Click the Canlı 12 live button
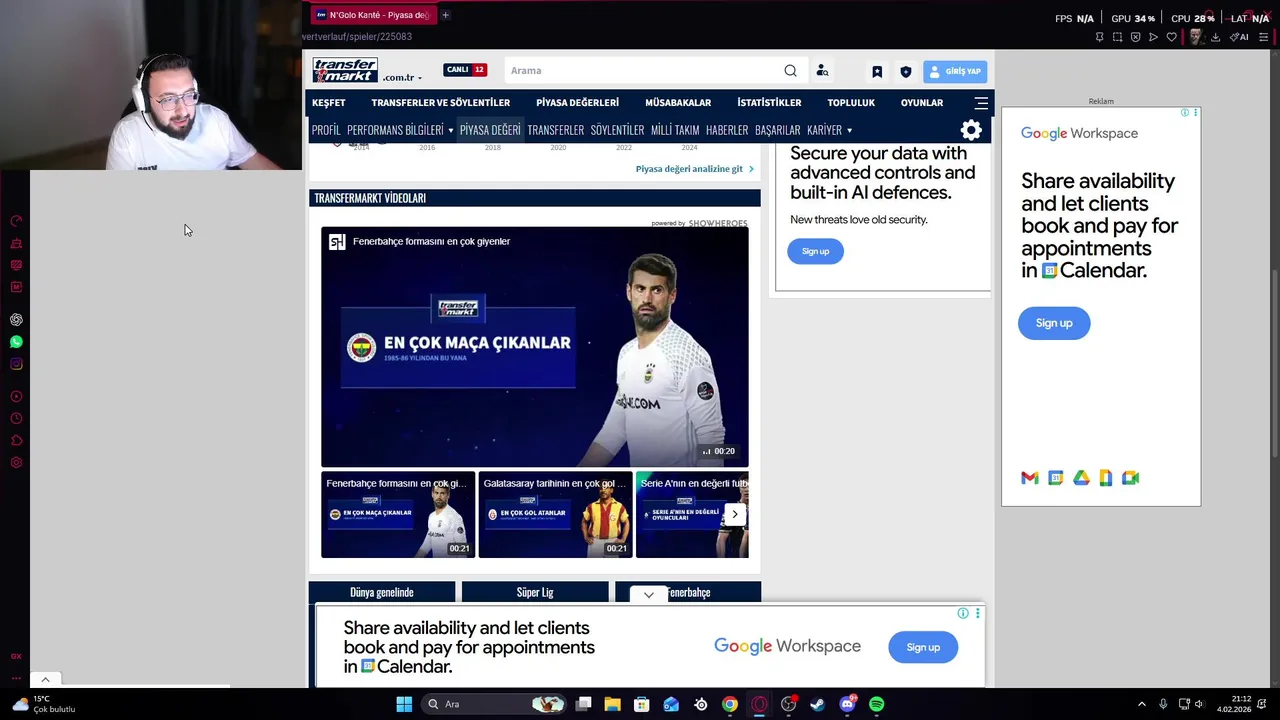The image size is (1280, 720). 465,70
